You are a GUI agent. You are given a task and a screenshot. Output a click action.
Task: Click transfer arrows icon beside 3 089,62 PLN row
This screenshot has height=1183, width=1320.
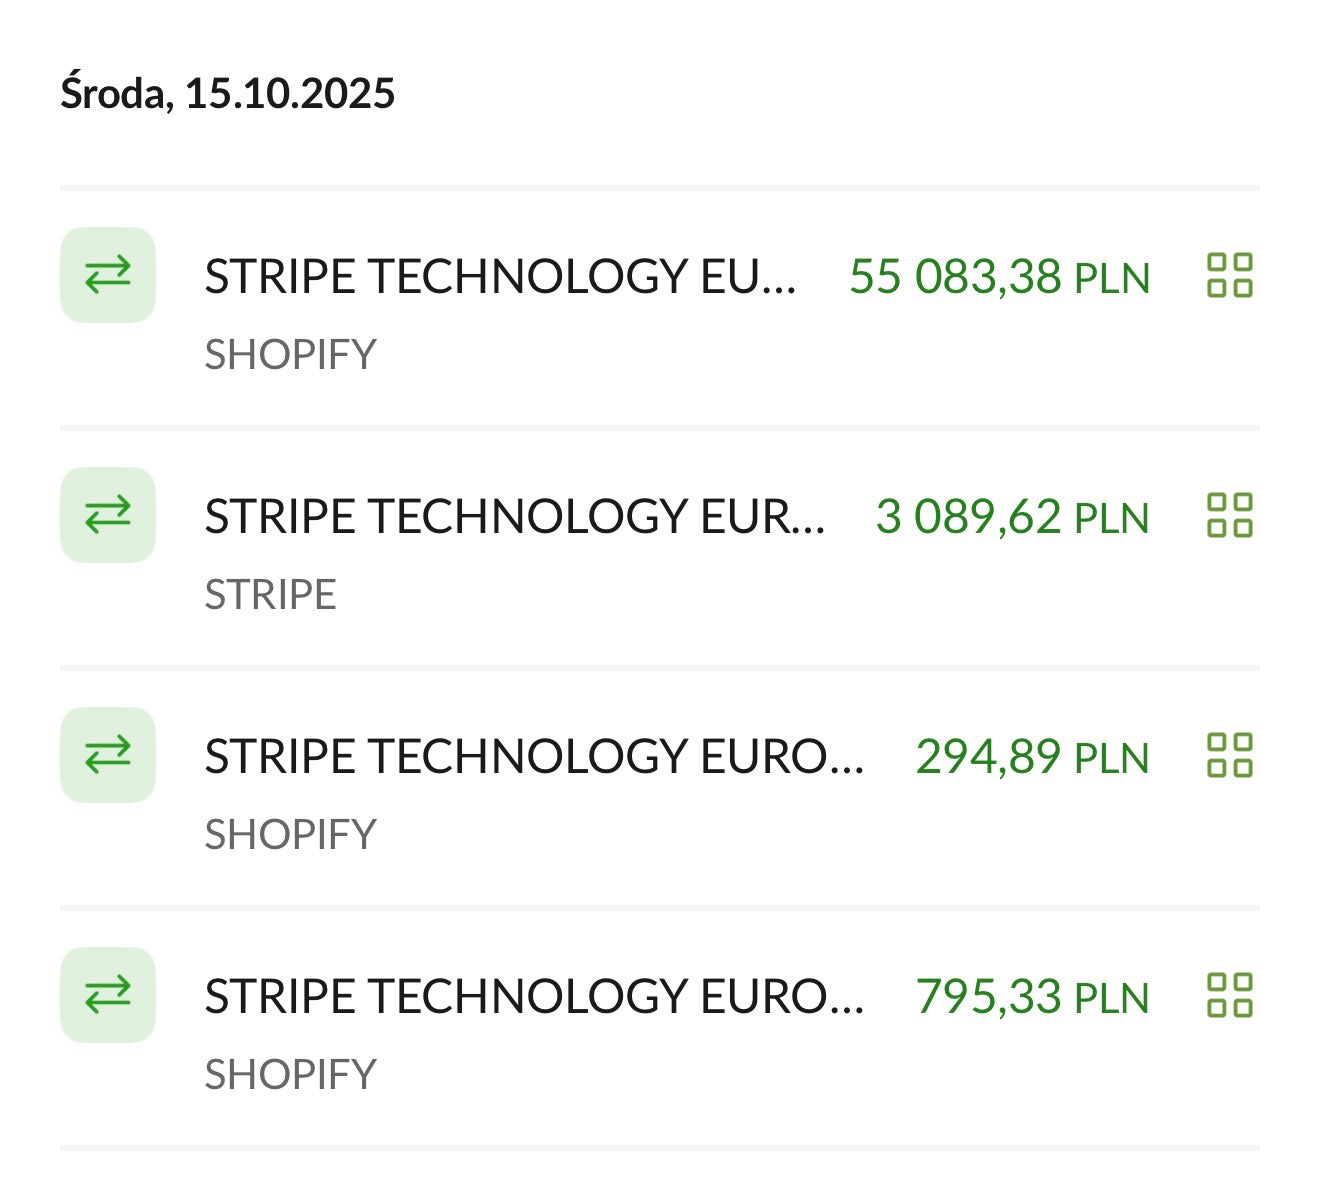click(108, 515)
